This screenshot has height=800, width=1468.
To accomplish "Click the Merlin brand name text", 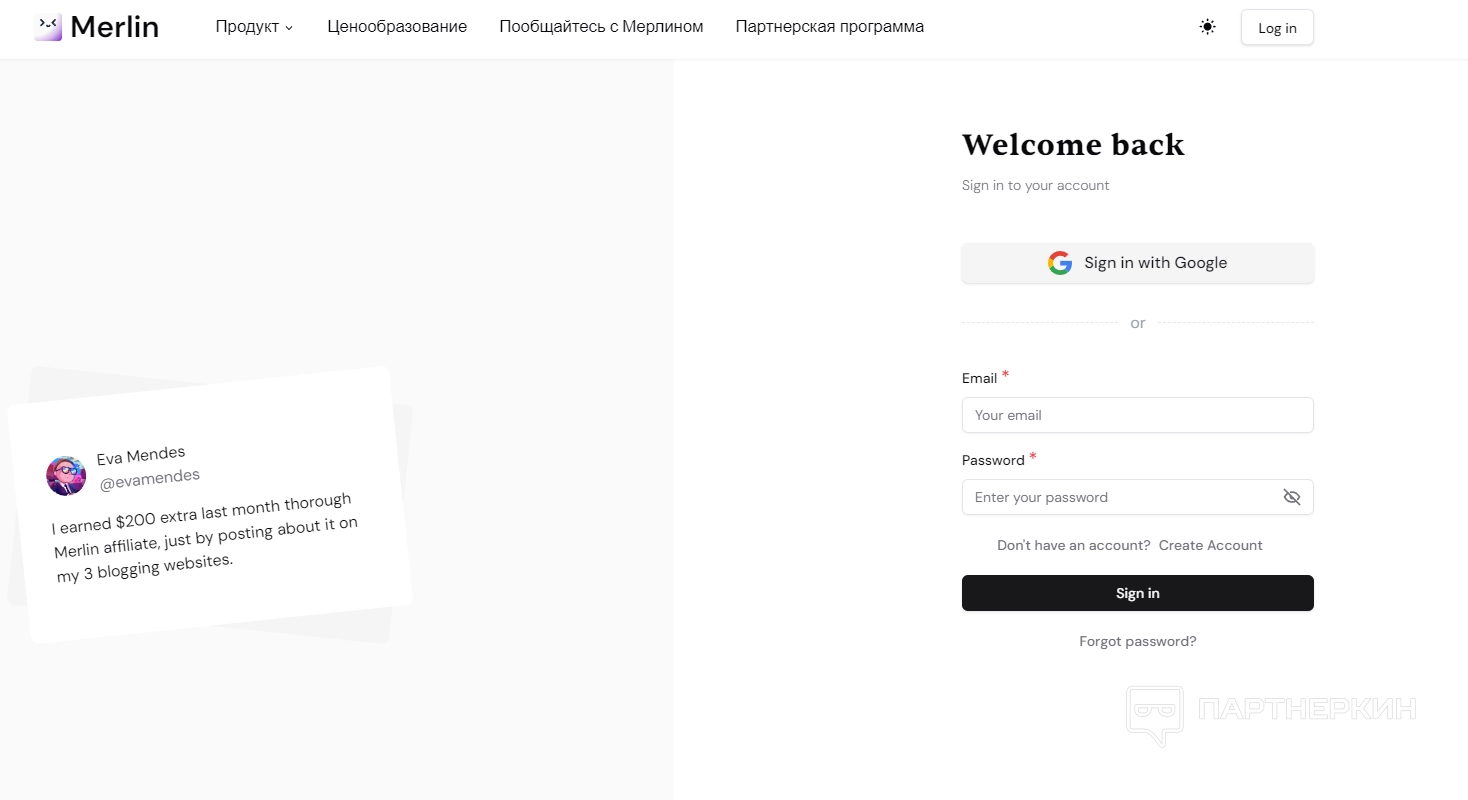I will pos(114,27).
